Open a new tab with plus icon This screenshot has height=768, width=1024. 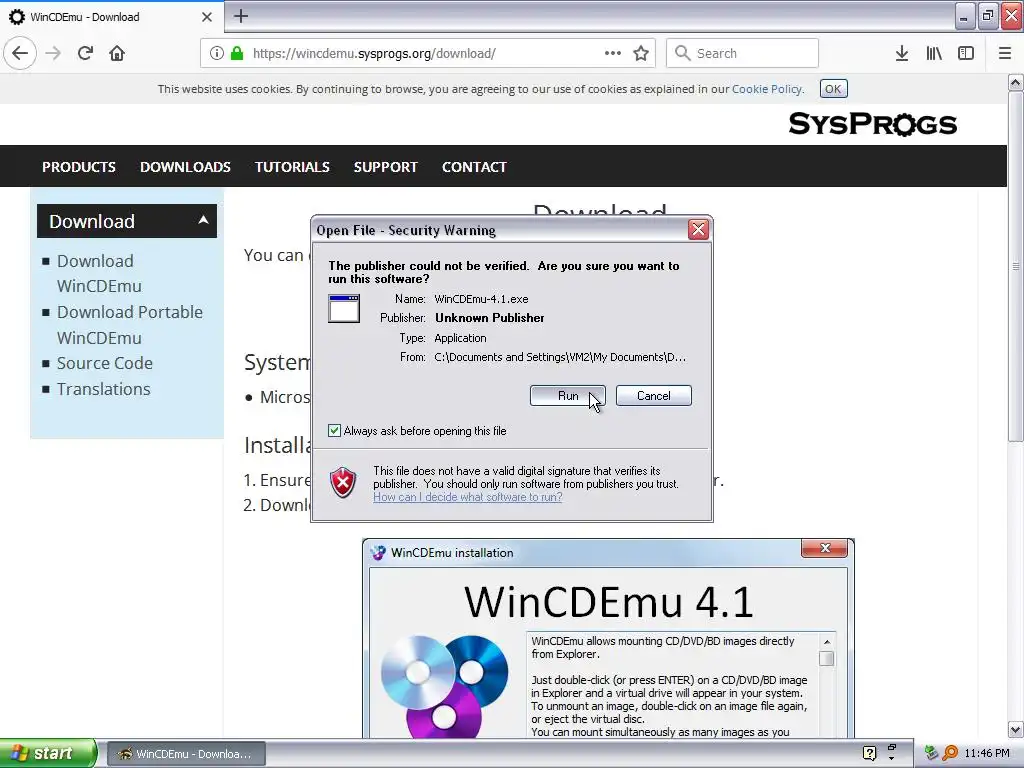(x=241, y=16)
